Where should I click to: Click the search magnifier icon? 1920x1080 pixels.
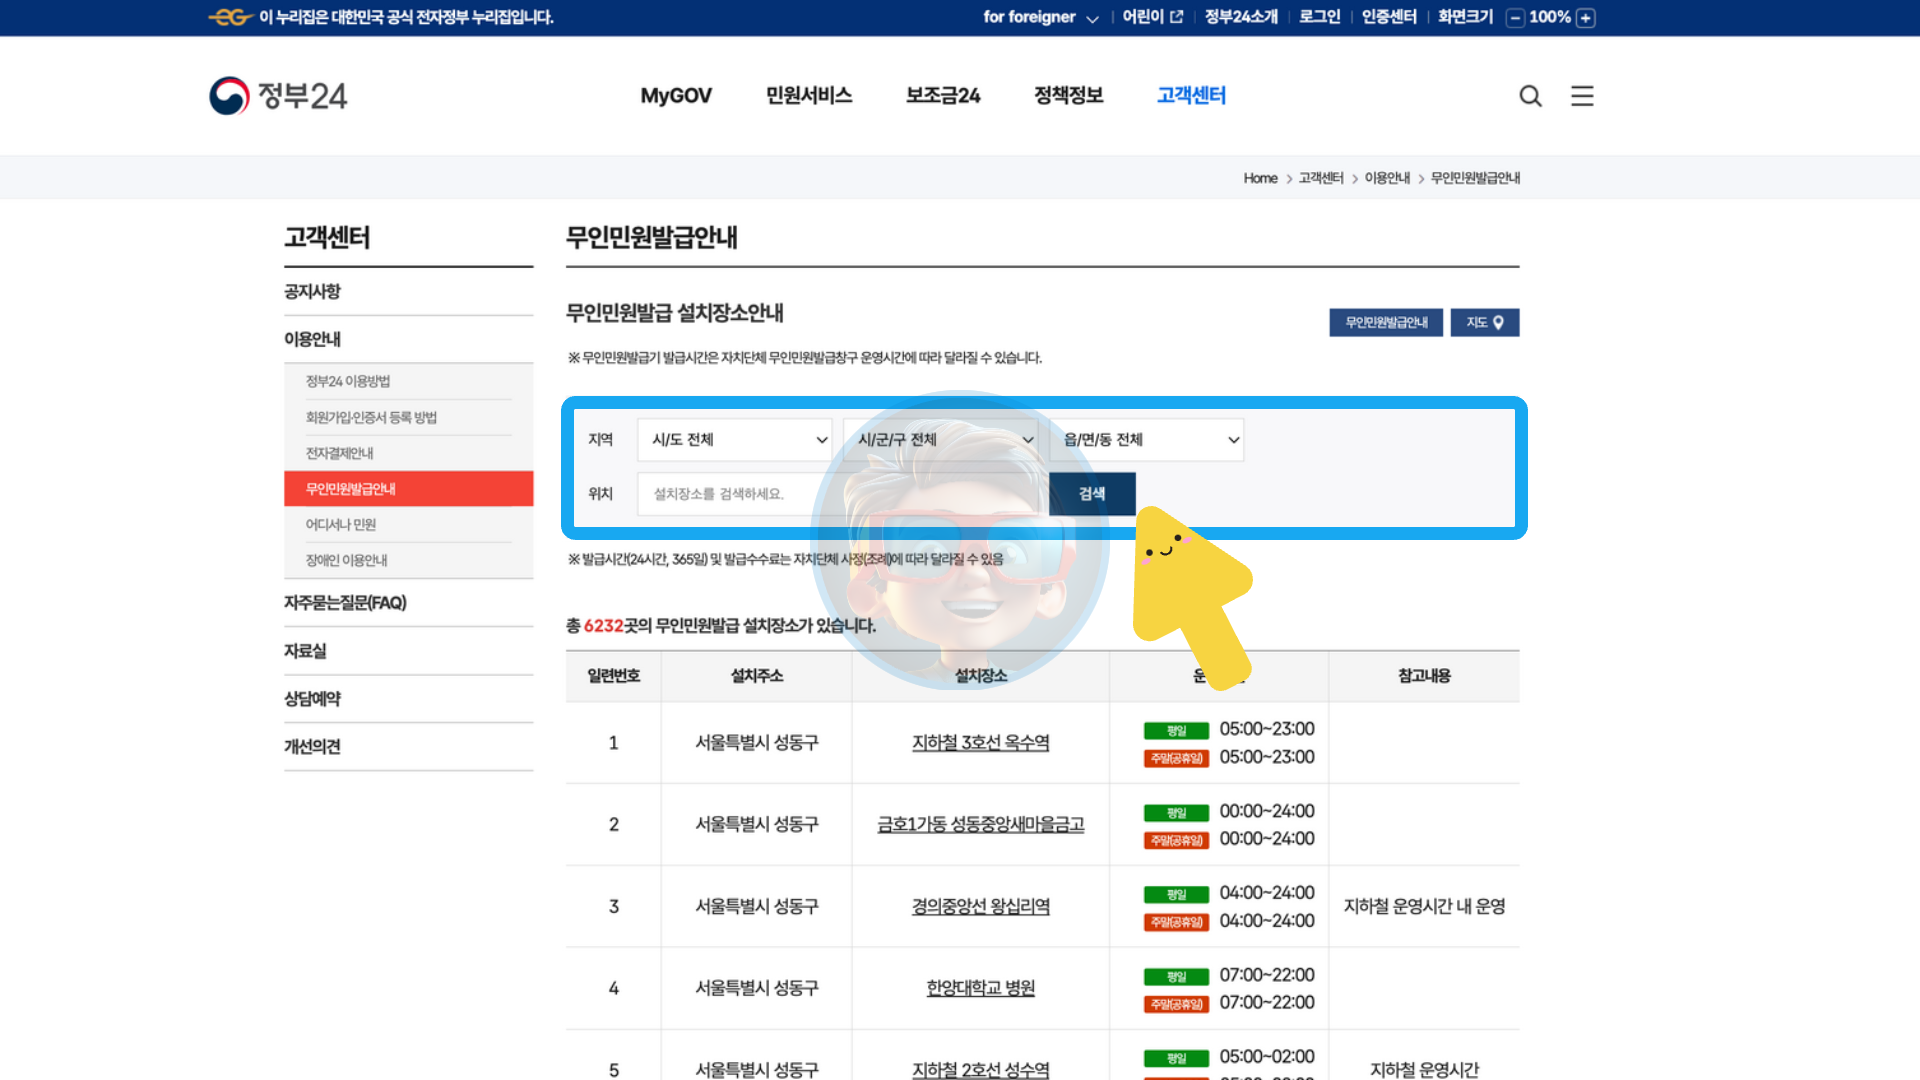point(1530,96)
